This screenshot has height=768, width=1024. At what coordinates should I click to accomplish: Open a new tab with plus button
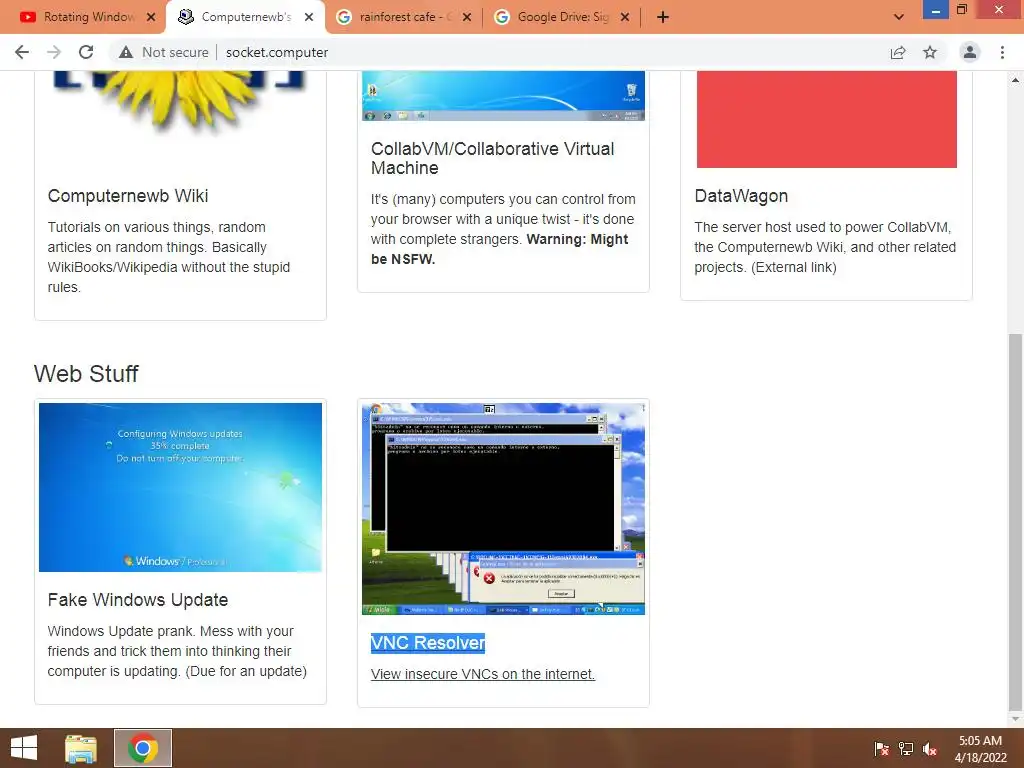point(663,17)
